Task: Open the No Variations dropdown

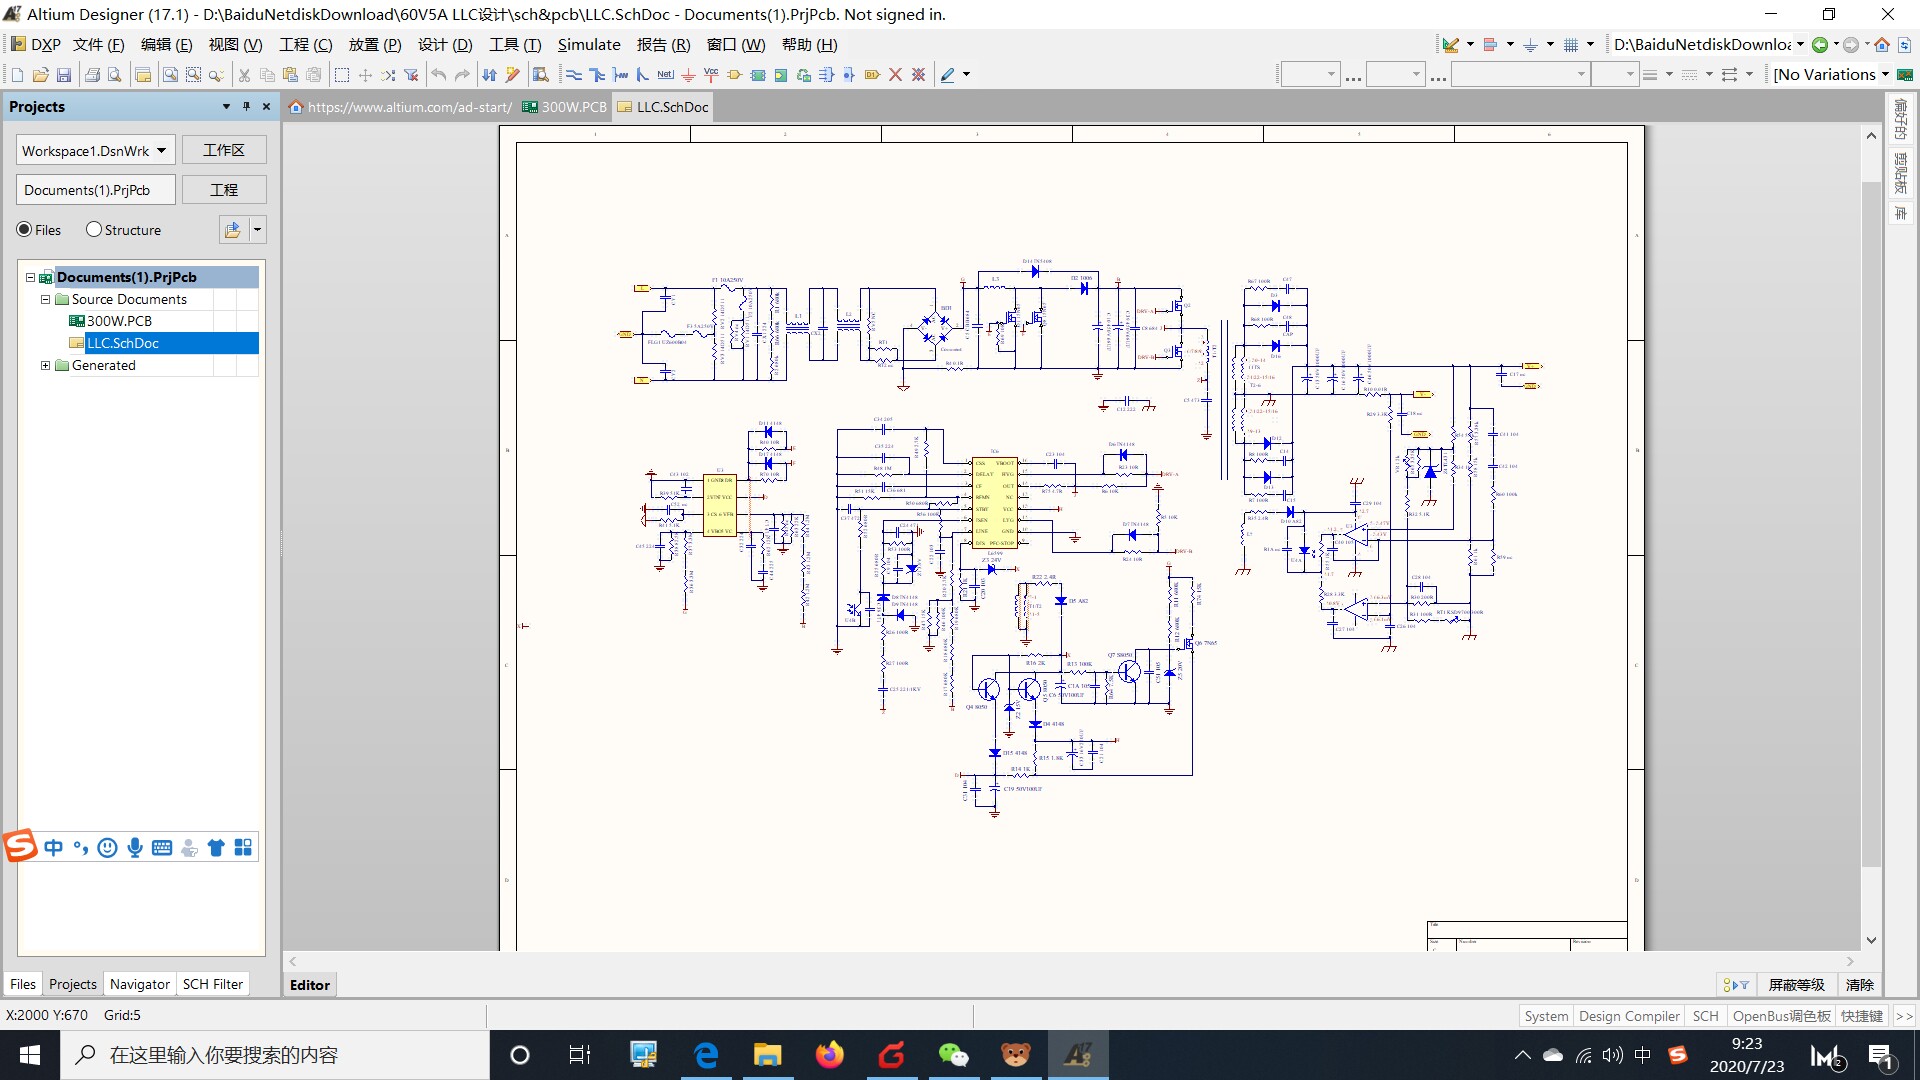Action: point(1885,75)
